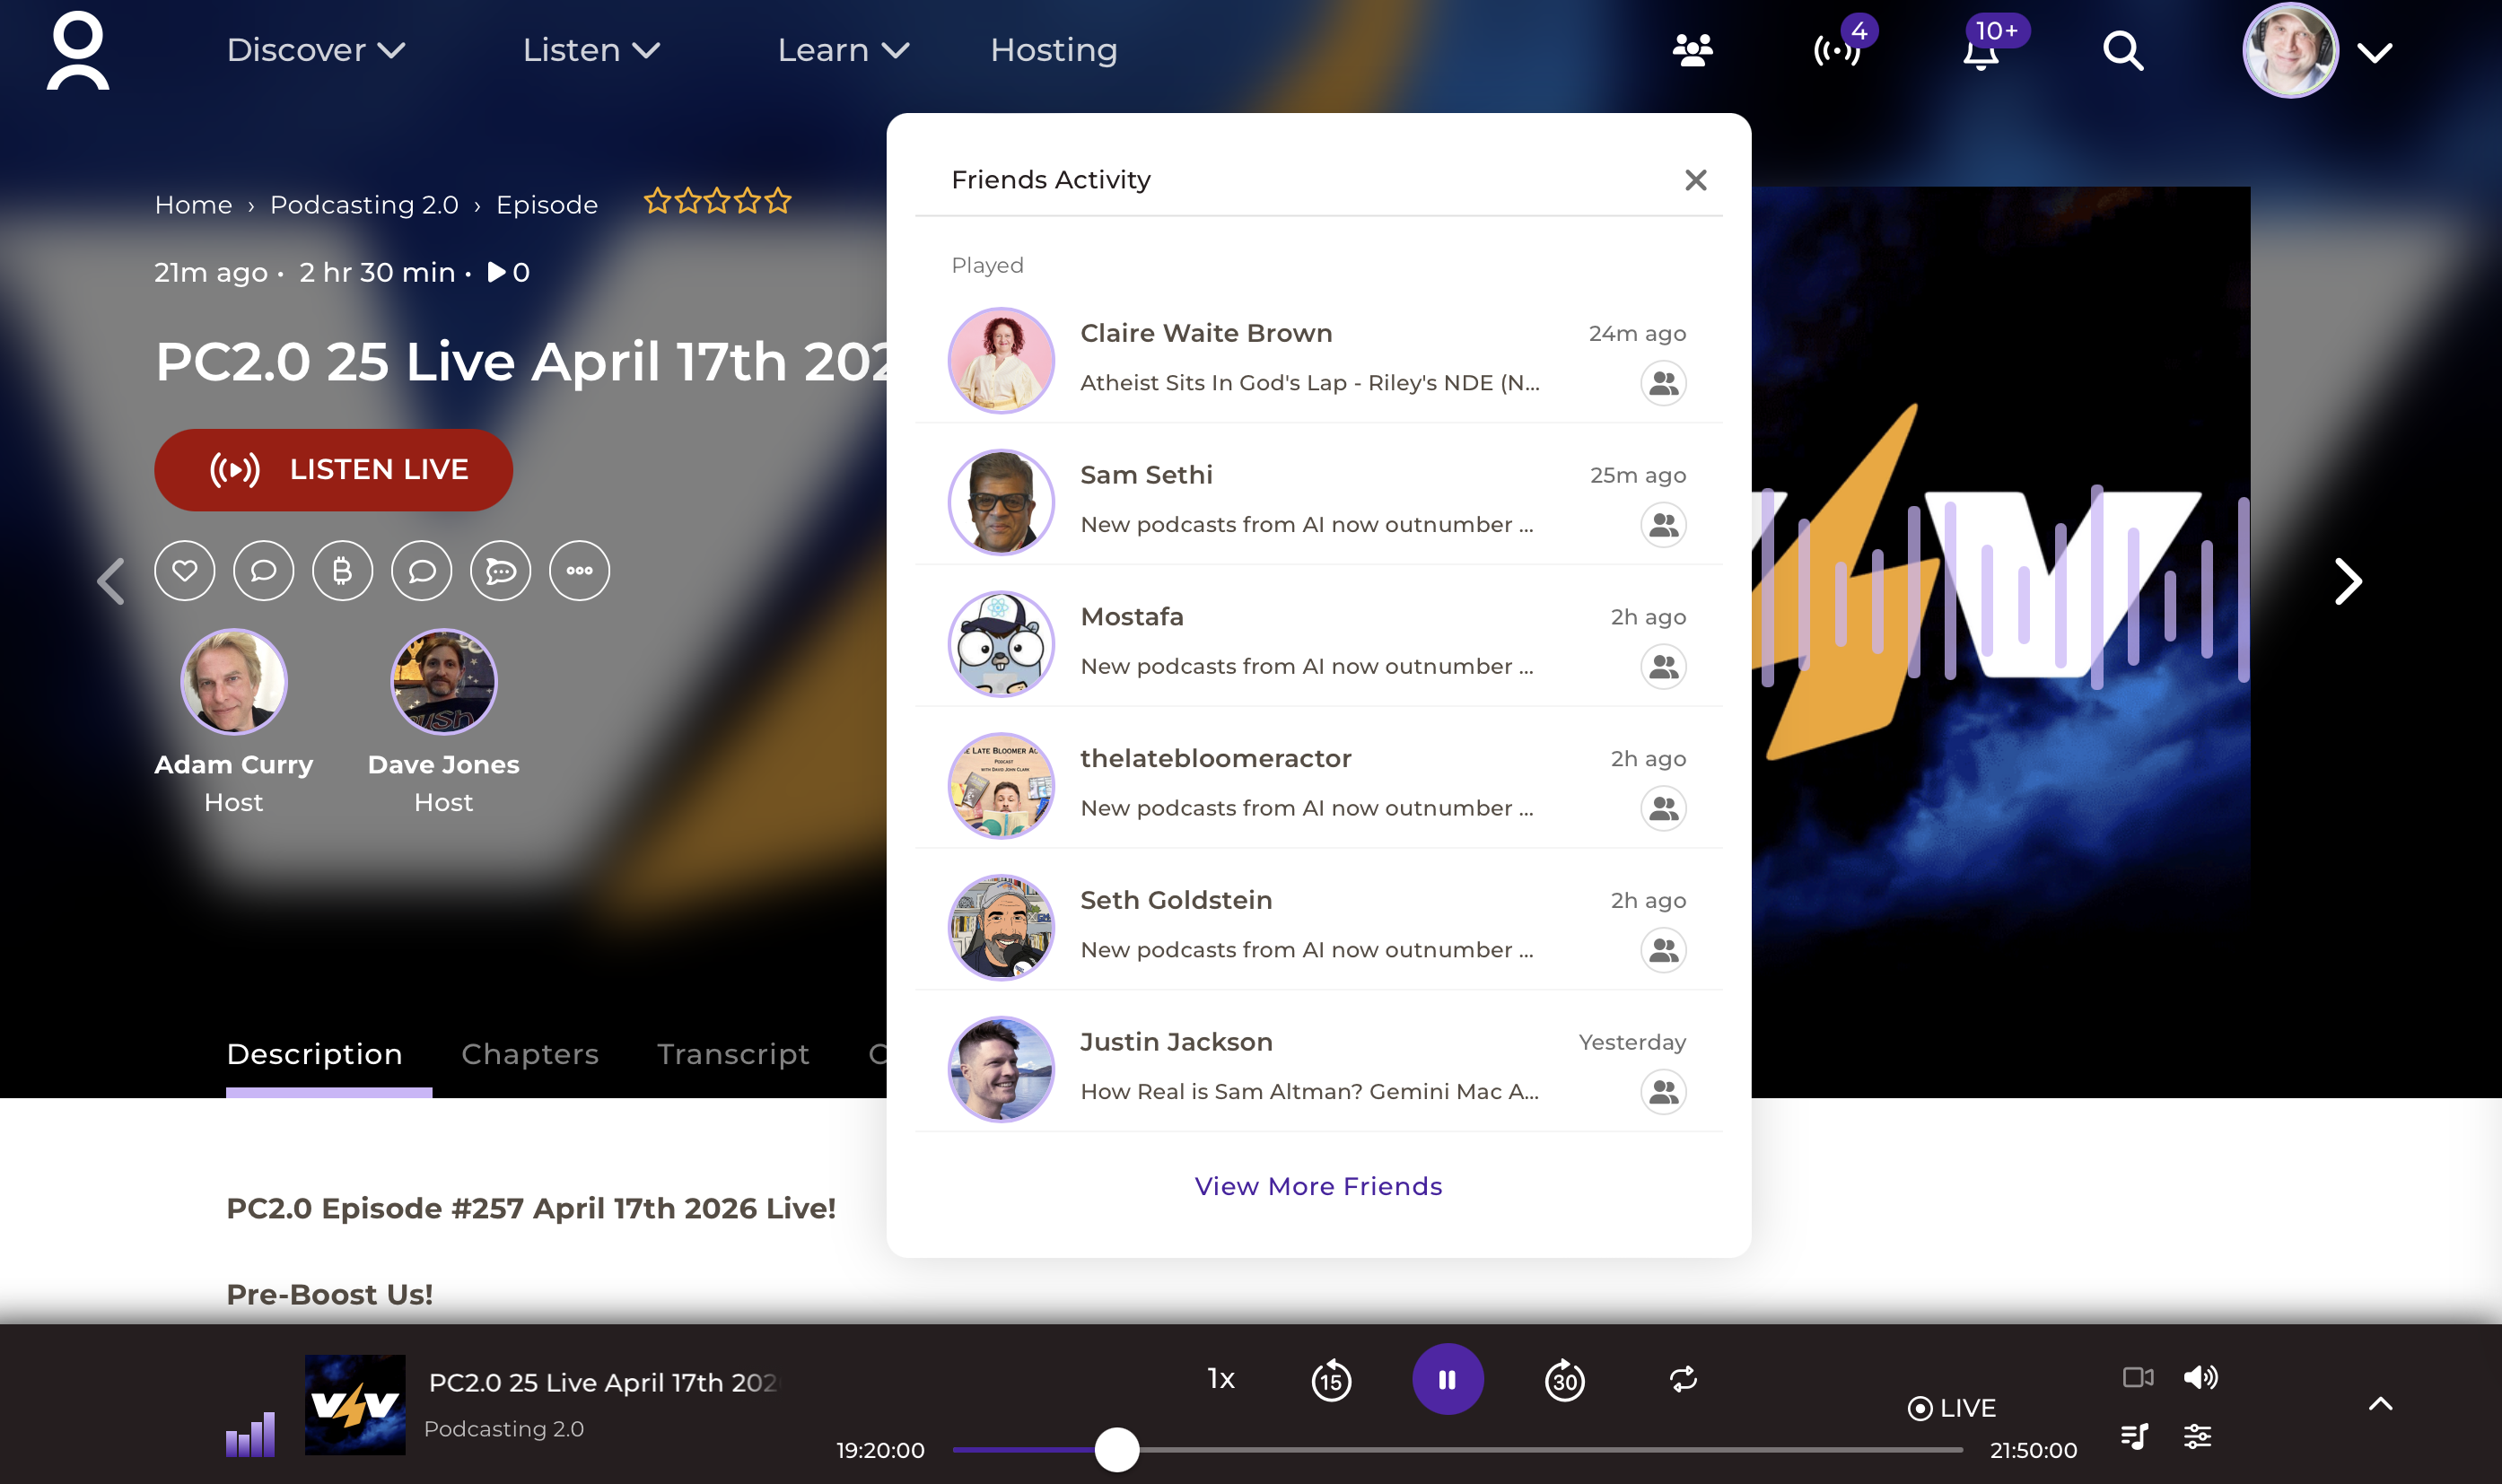This screenshot has height=1484, width=2502.
Task: Expand the player with the up chevron
Action: 2381,1404
